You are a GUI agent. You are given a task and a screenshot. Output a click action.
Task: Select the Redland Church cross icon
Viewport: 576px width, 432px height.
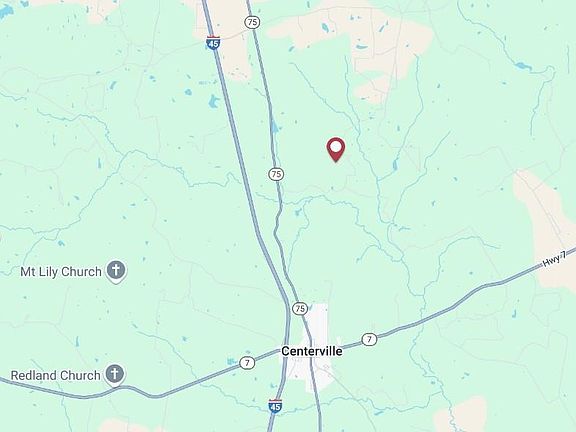point(115,375)
